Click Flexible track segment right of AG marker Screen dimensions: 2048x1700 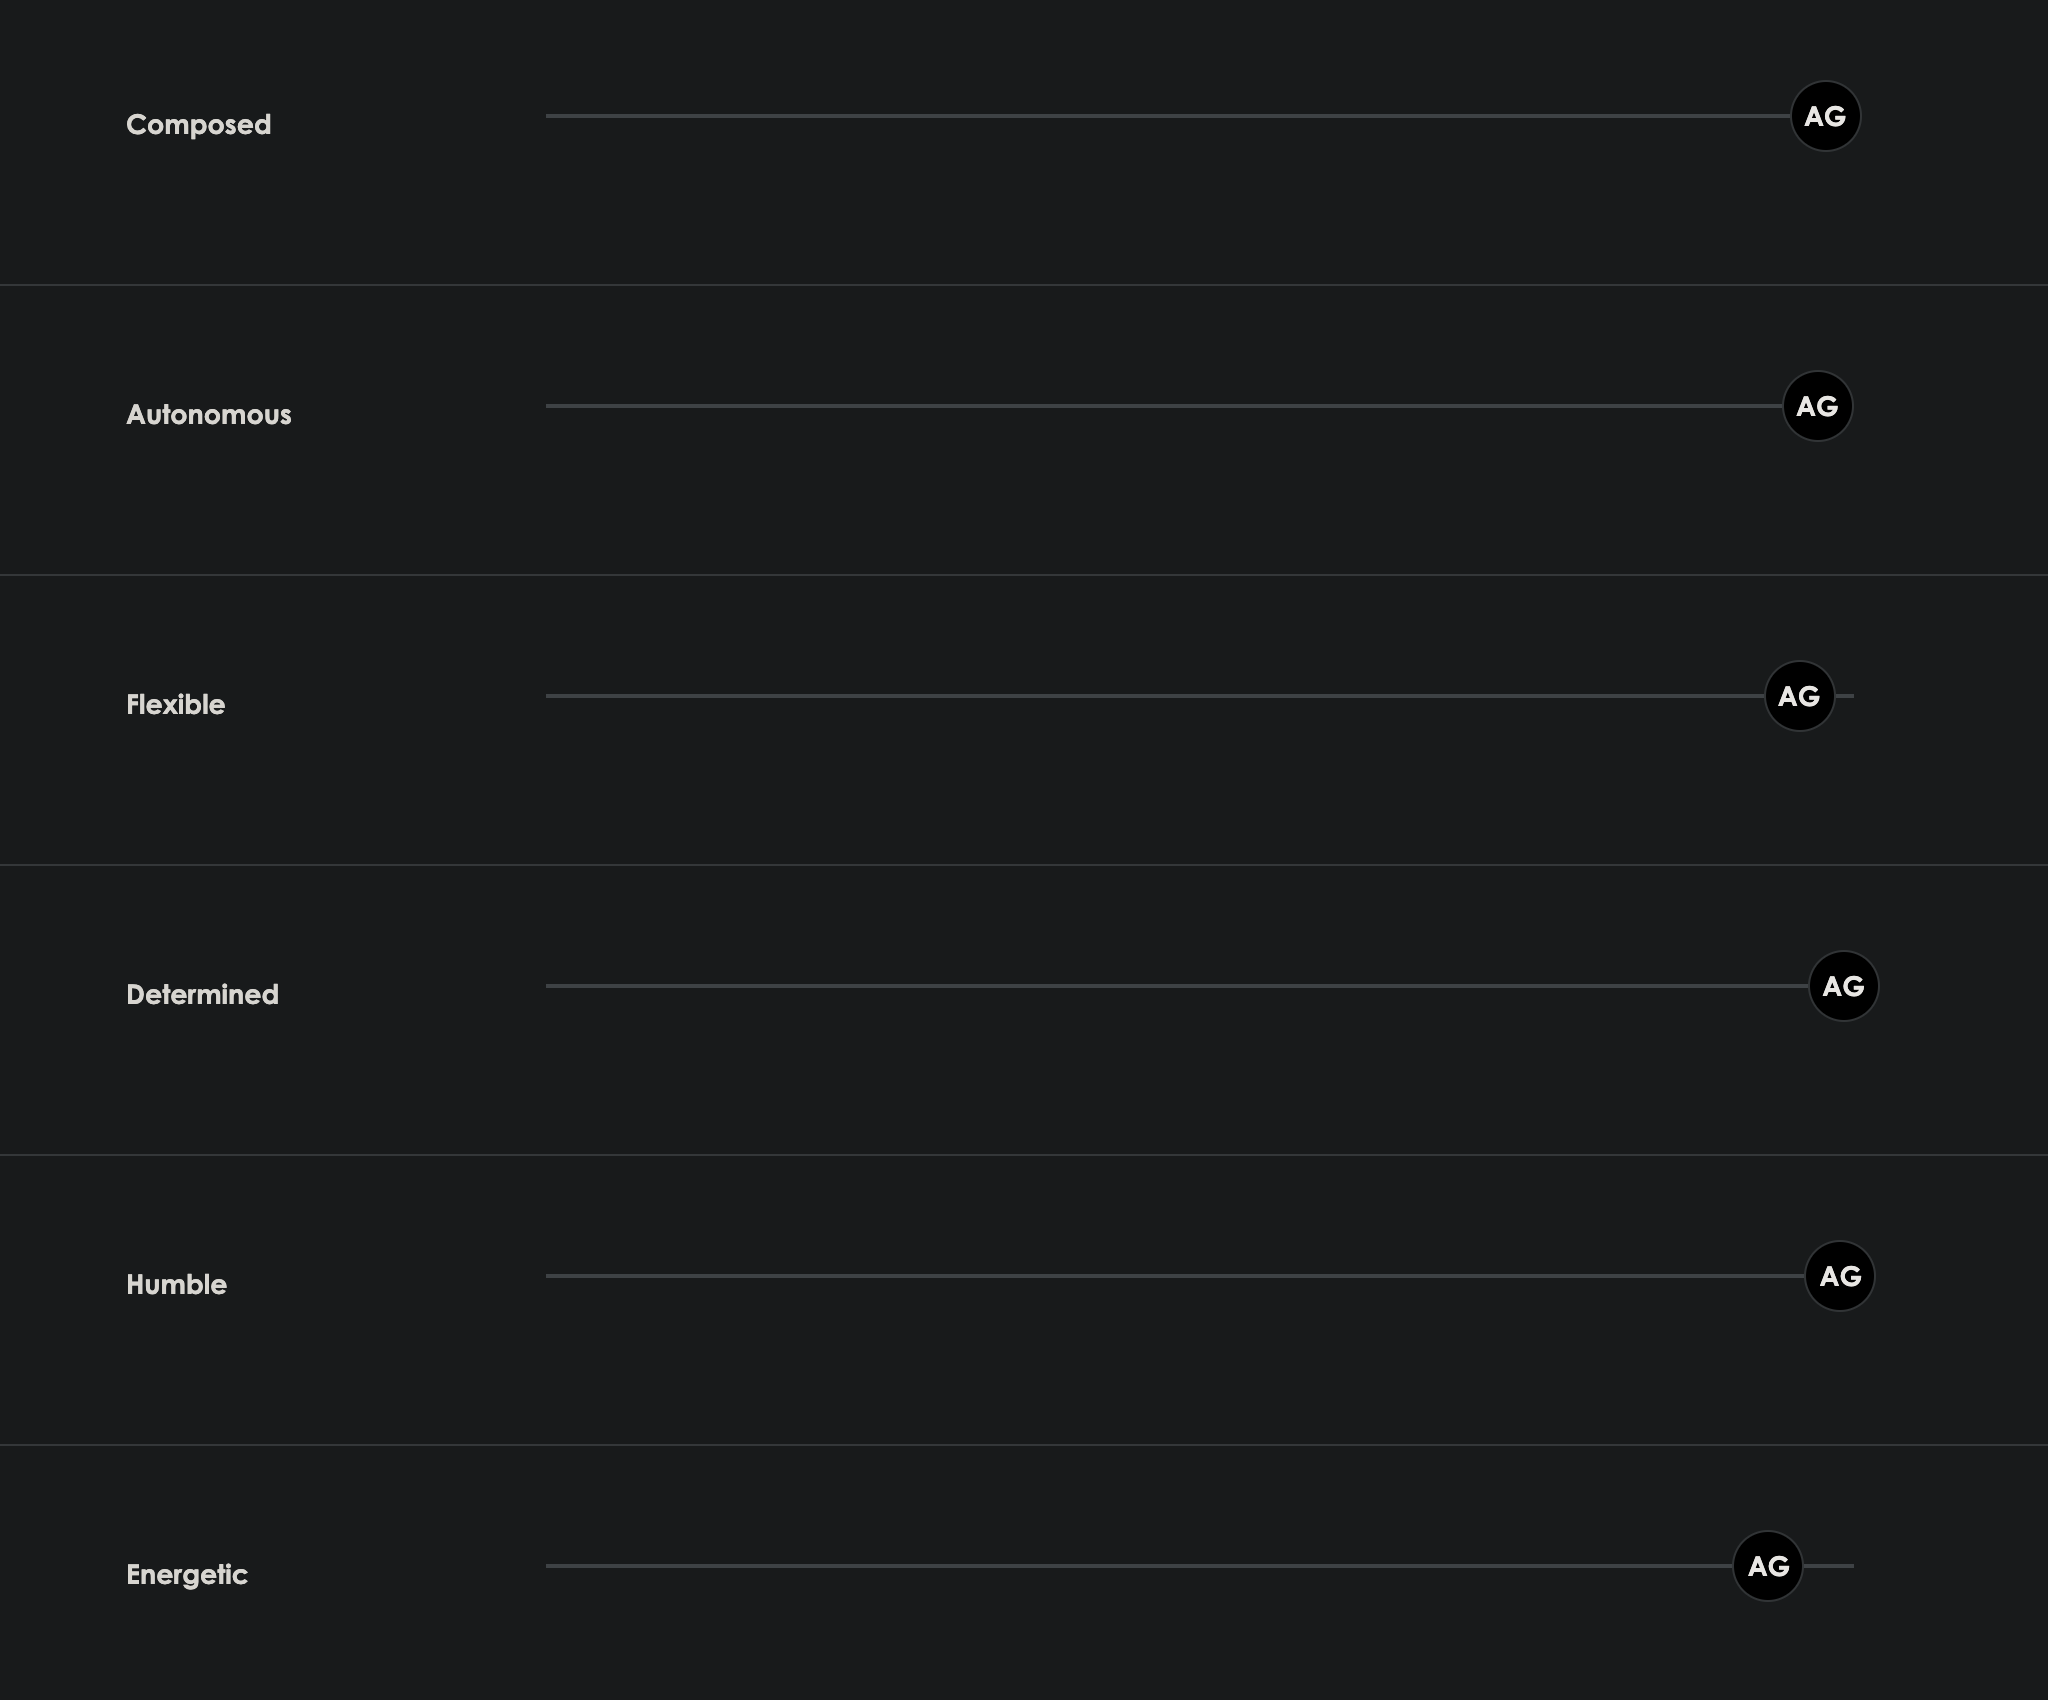[1845, 696]
